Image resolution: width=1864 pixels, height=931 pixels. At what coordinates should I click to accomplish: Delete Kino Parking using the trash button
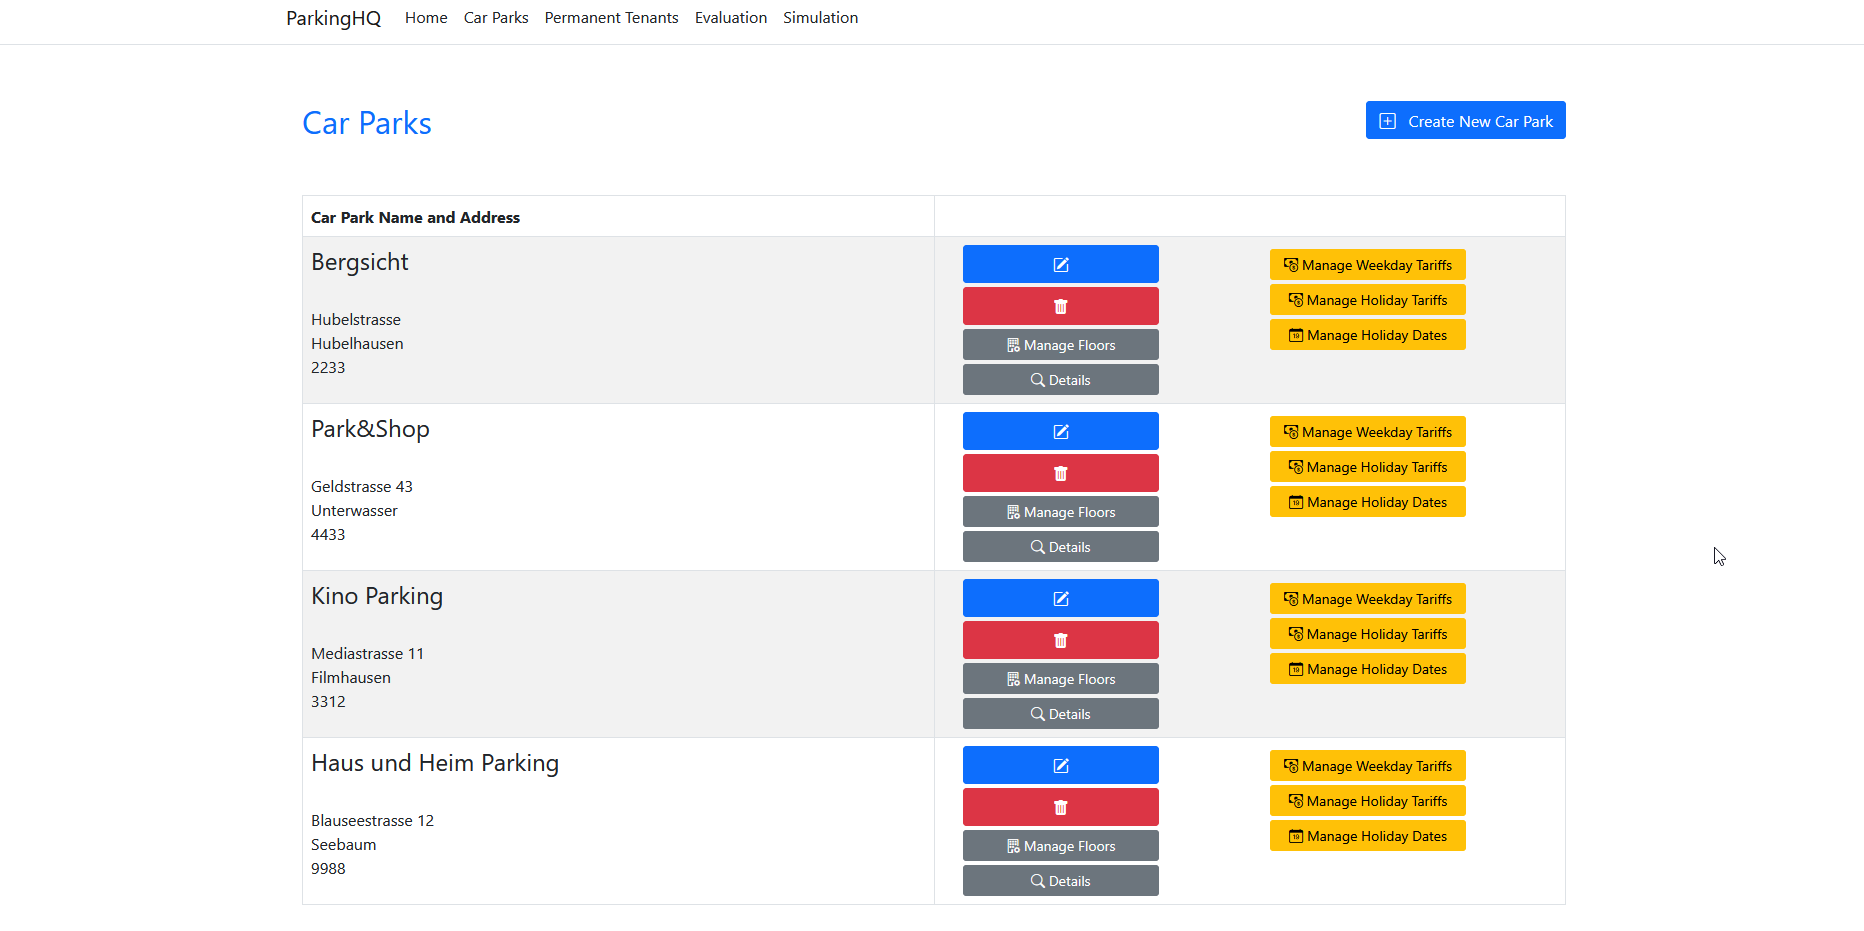tap(1060, 640)
